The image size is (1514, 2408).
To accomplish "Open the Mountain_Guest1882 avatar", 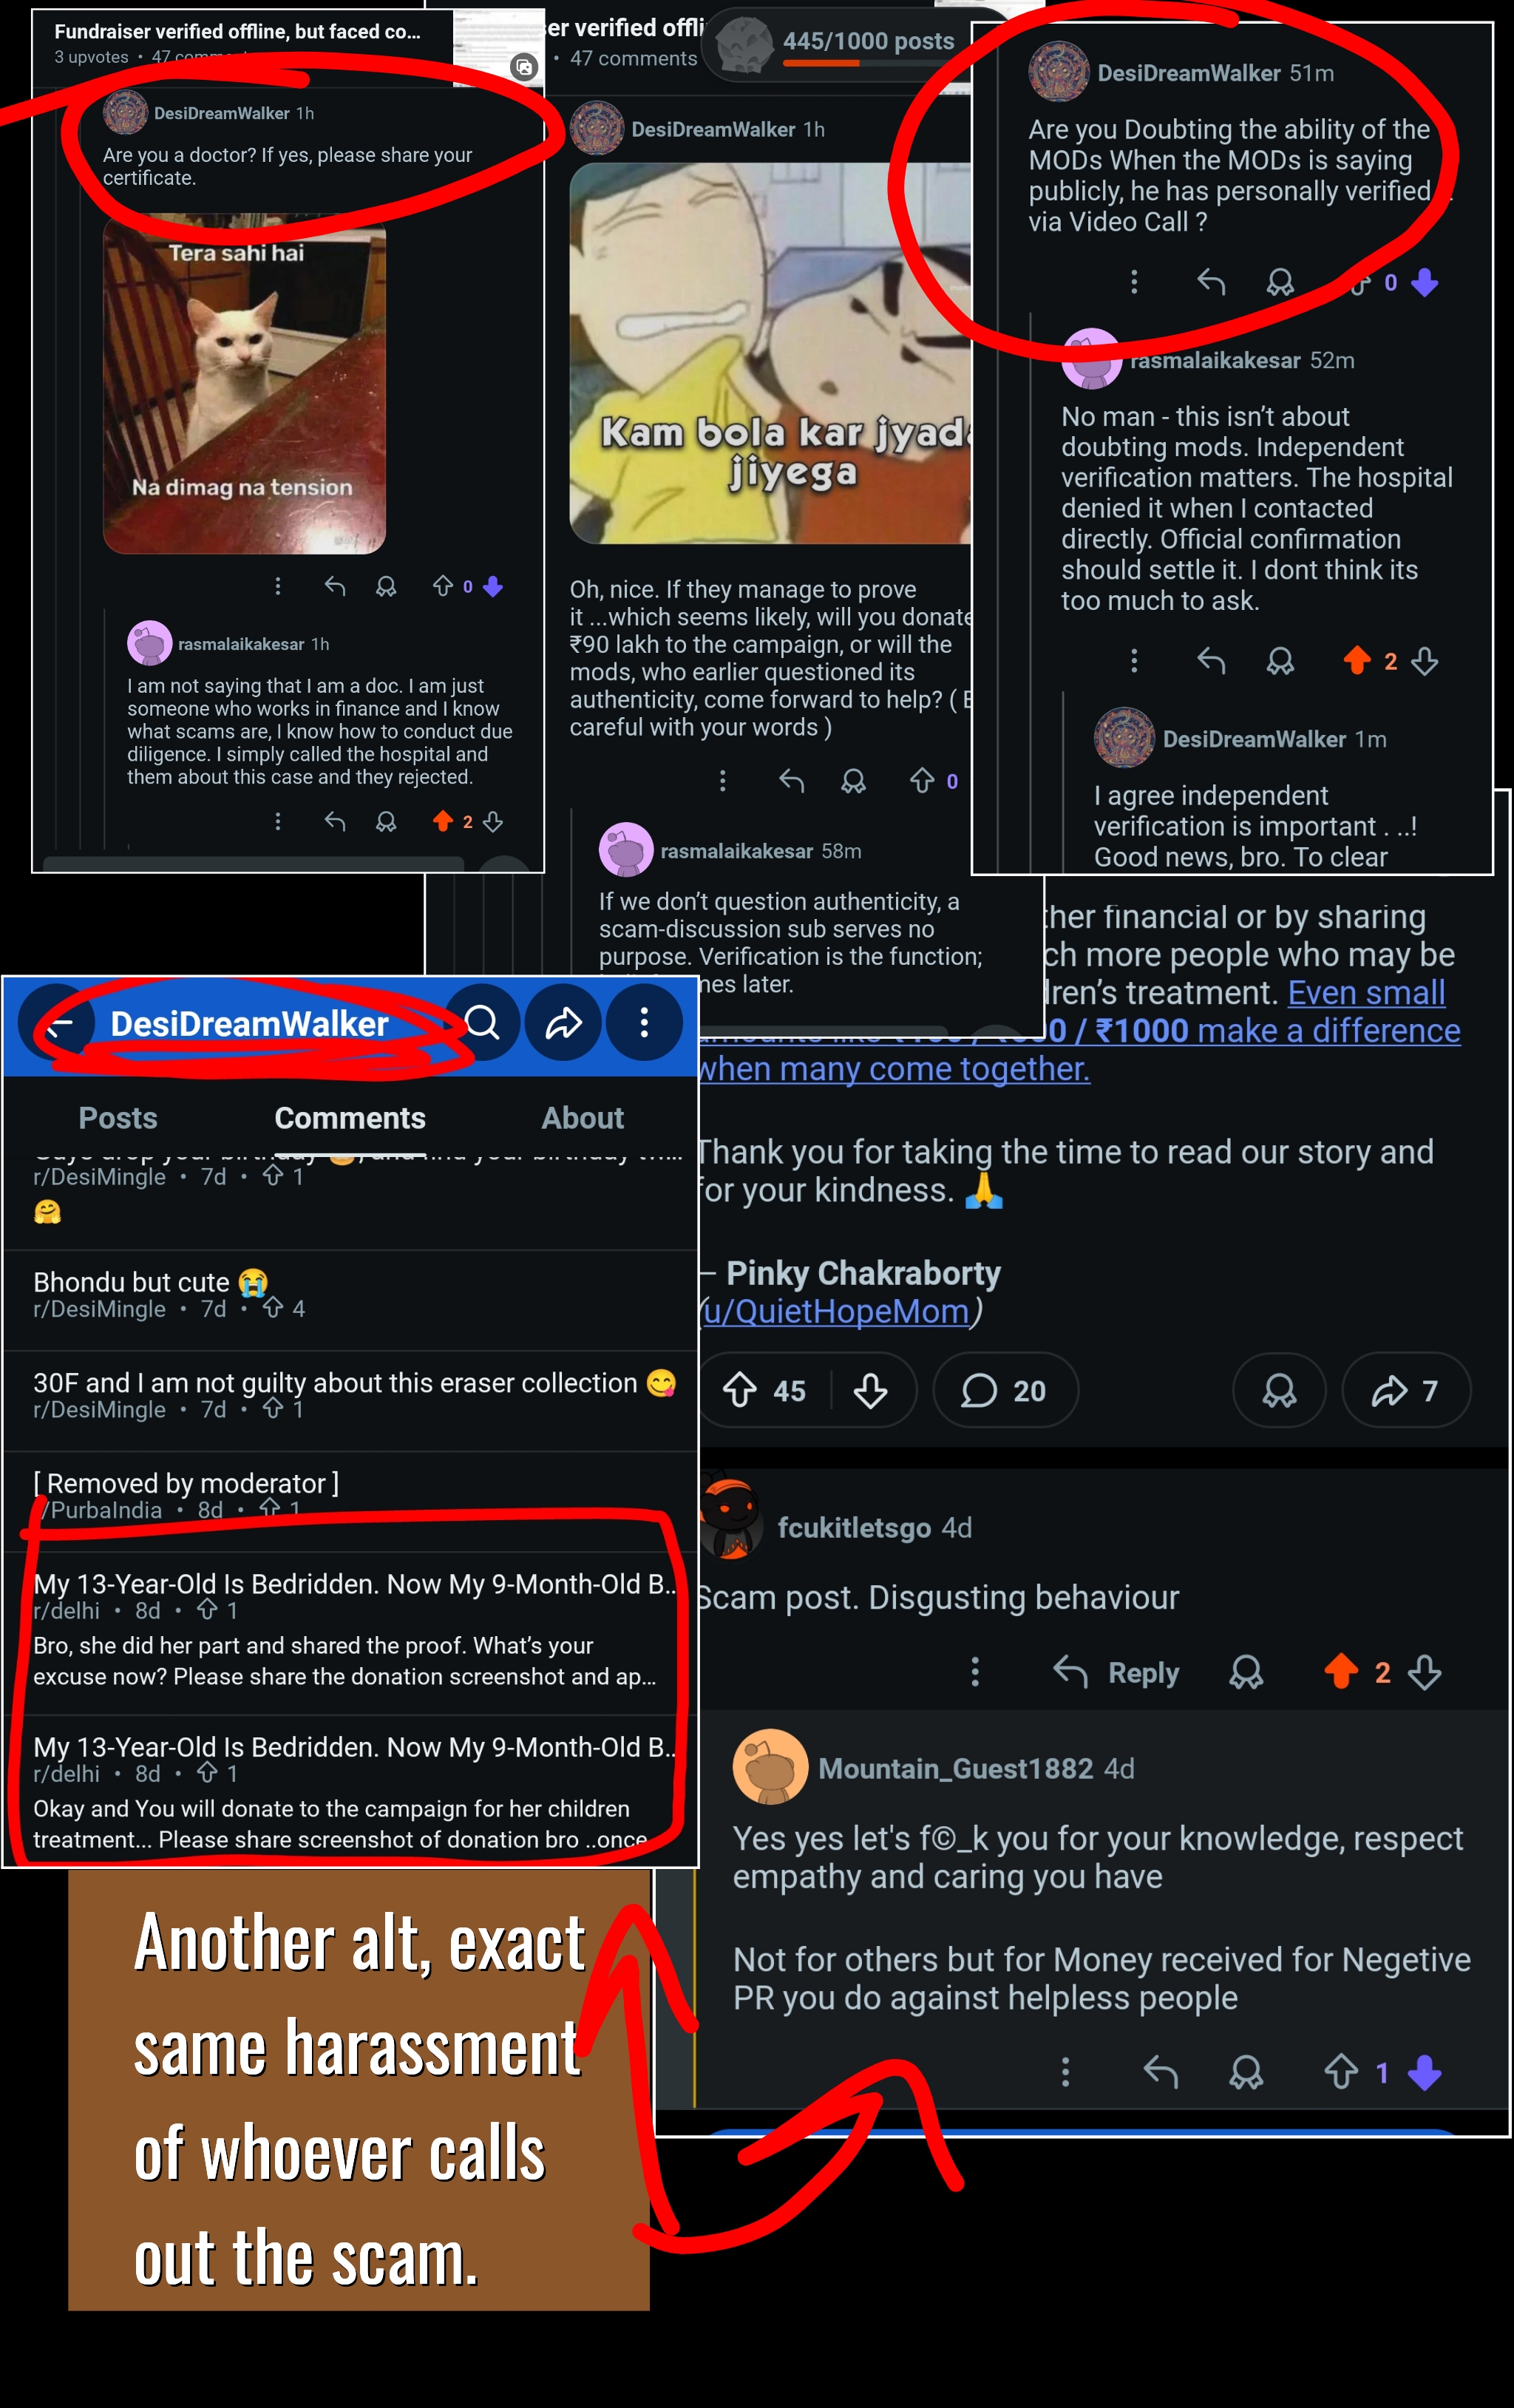I will [x=770, y=1767].
